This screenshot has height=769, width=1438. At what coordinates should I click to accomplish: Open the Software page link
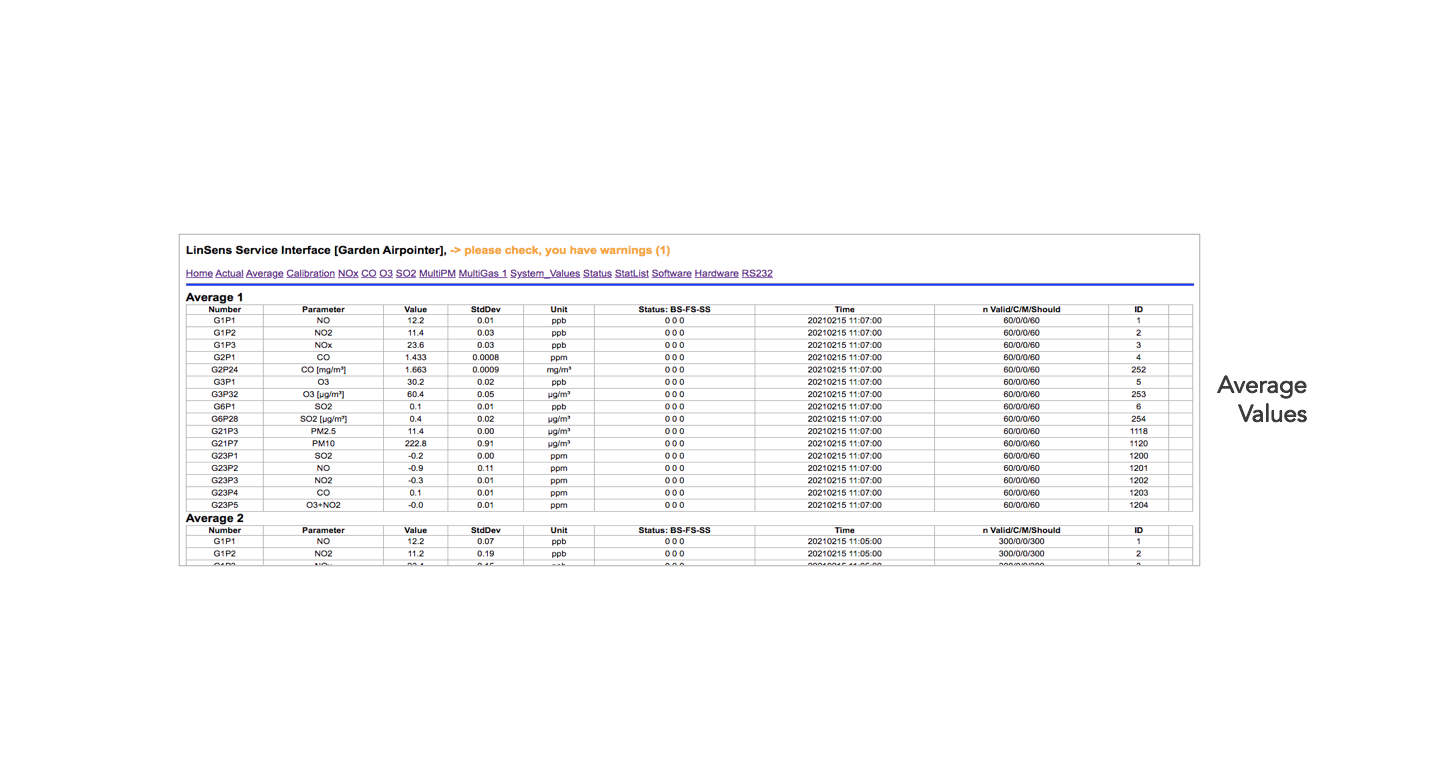(x=672, y=273)
